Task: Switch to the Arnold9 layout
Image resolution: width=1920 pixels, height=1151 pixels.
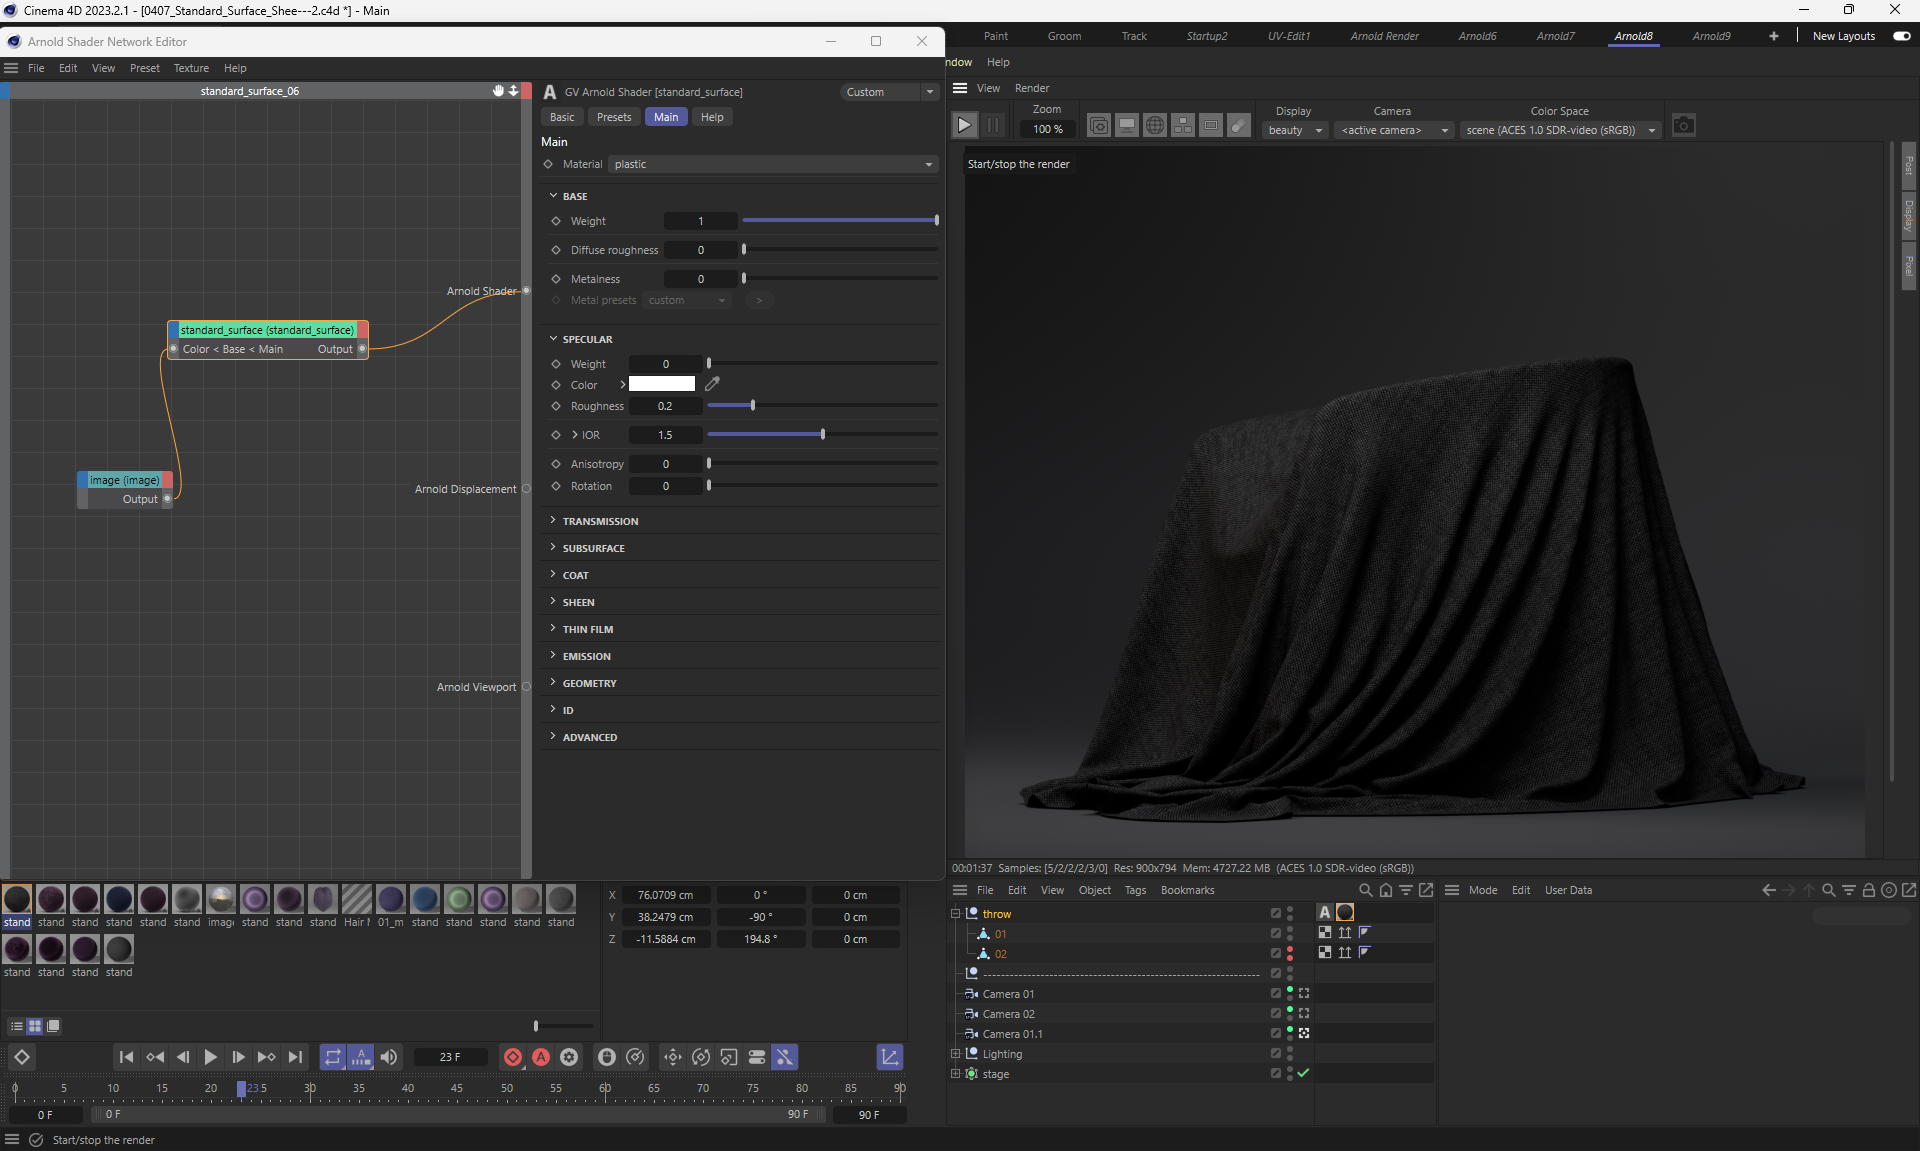Action: [x=1710, y=36]
